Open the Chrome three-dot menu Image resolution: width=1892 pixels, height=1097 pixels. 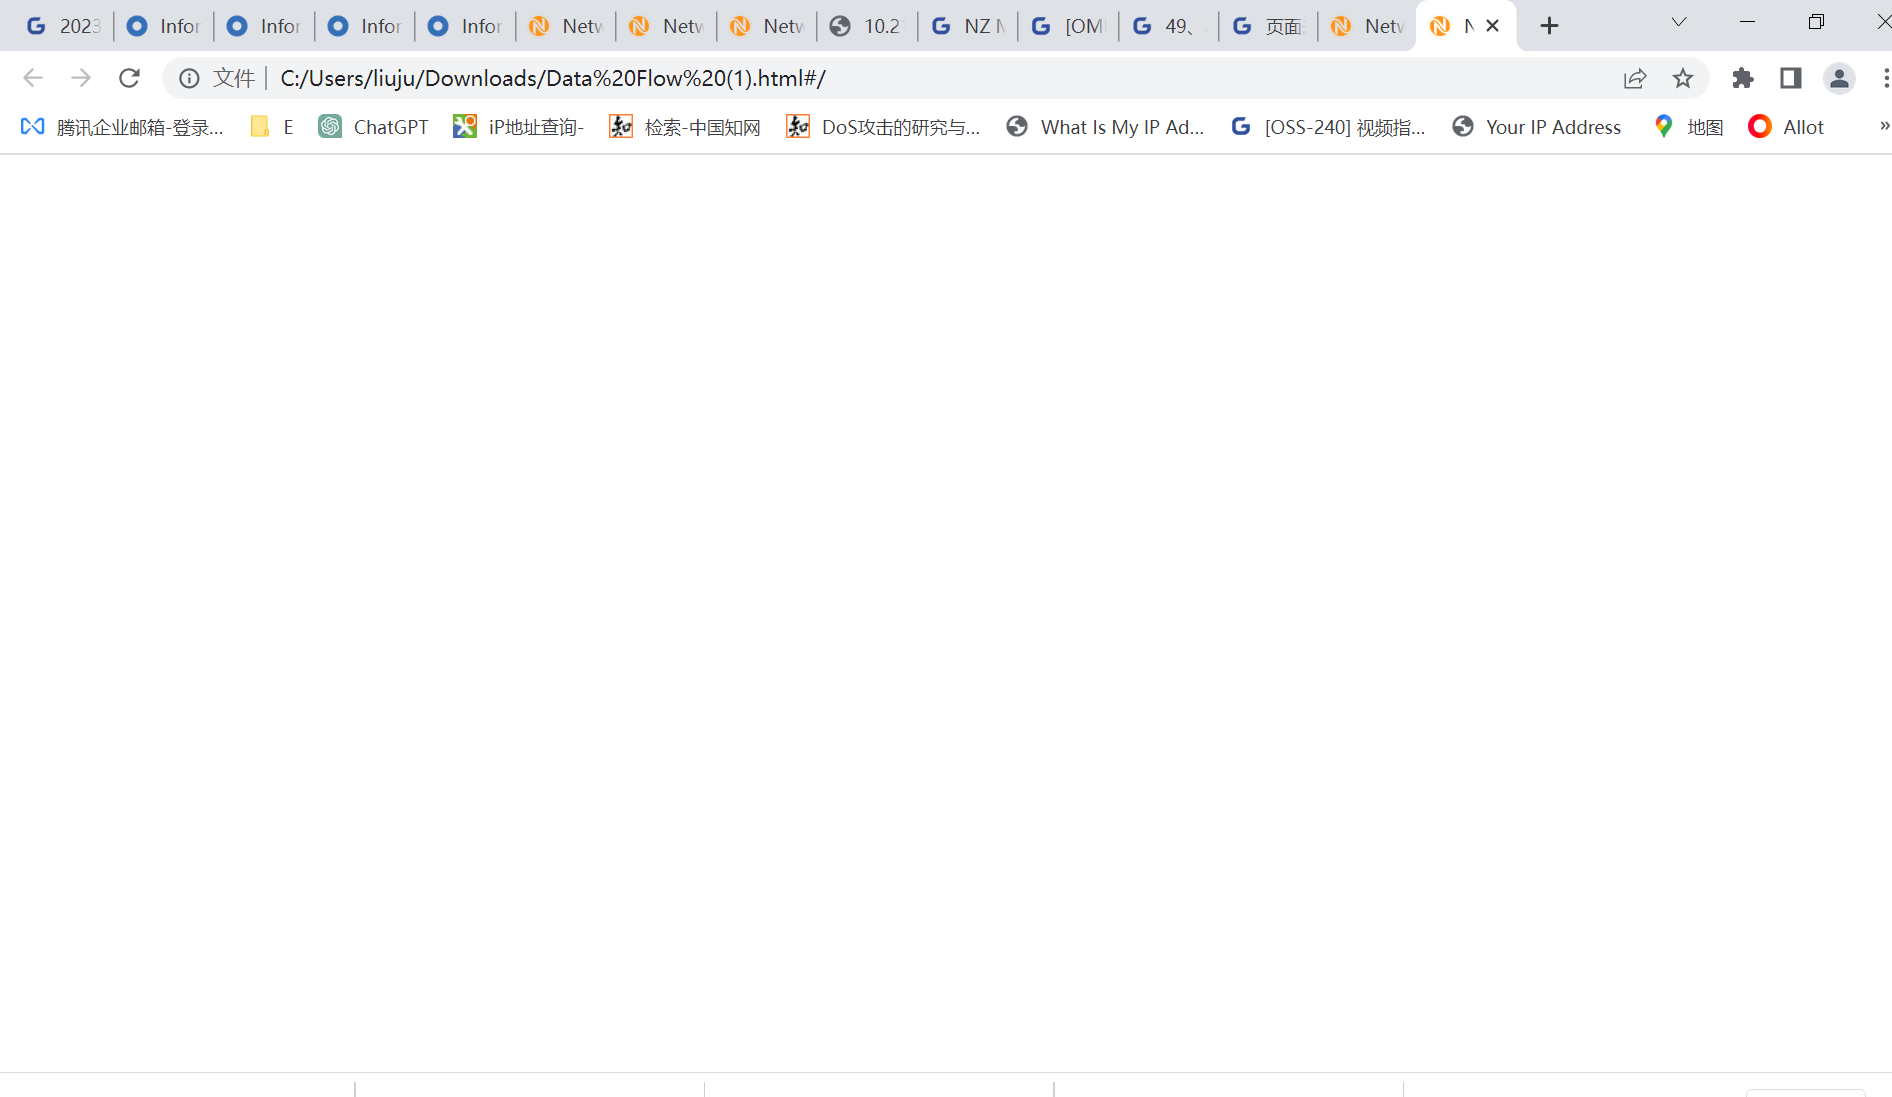(1885, 78)
